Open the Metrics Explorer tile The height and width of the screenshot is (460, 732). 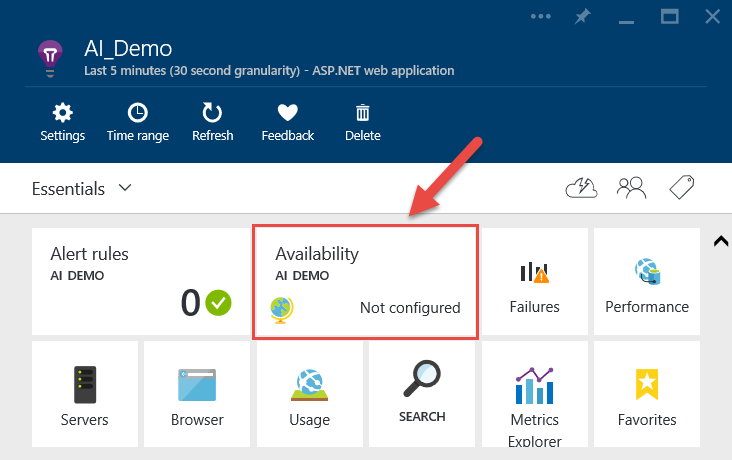point(535,394)
